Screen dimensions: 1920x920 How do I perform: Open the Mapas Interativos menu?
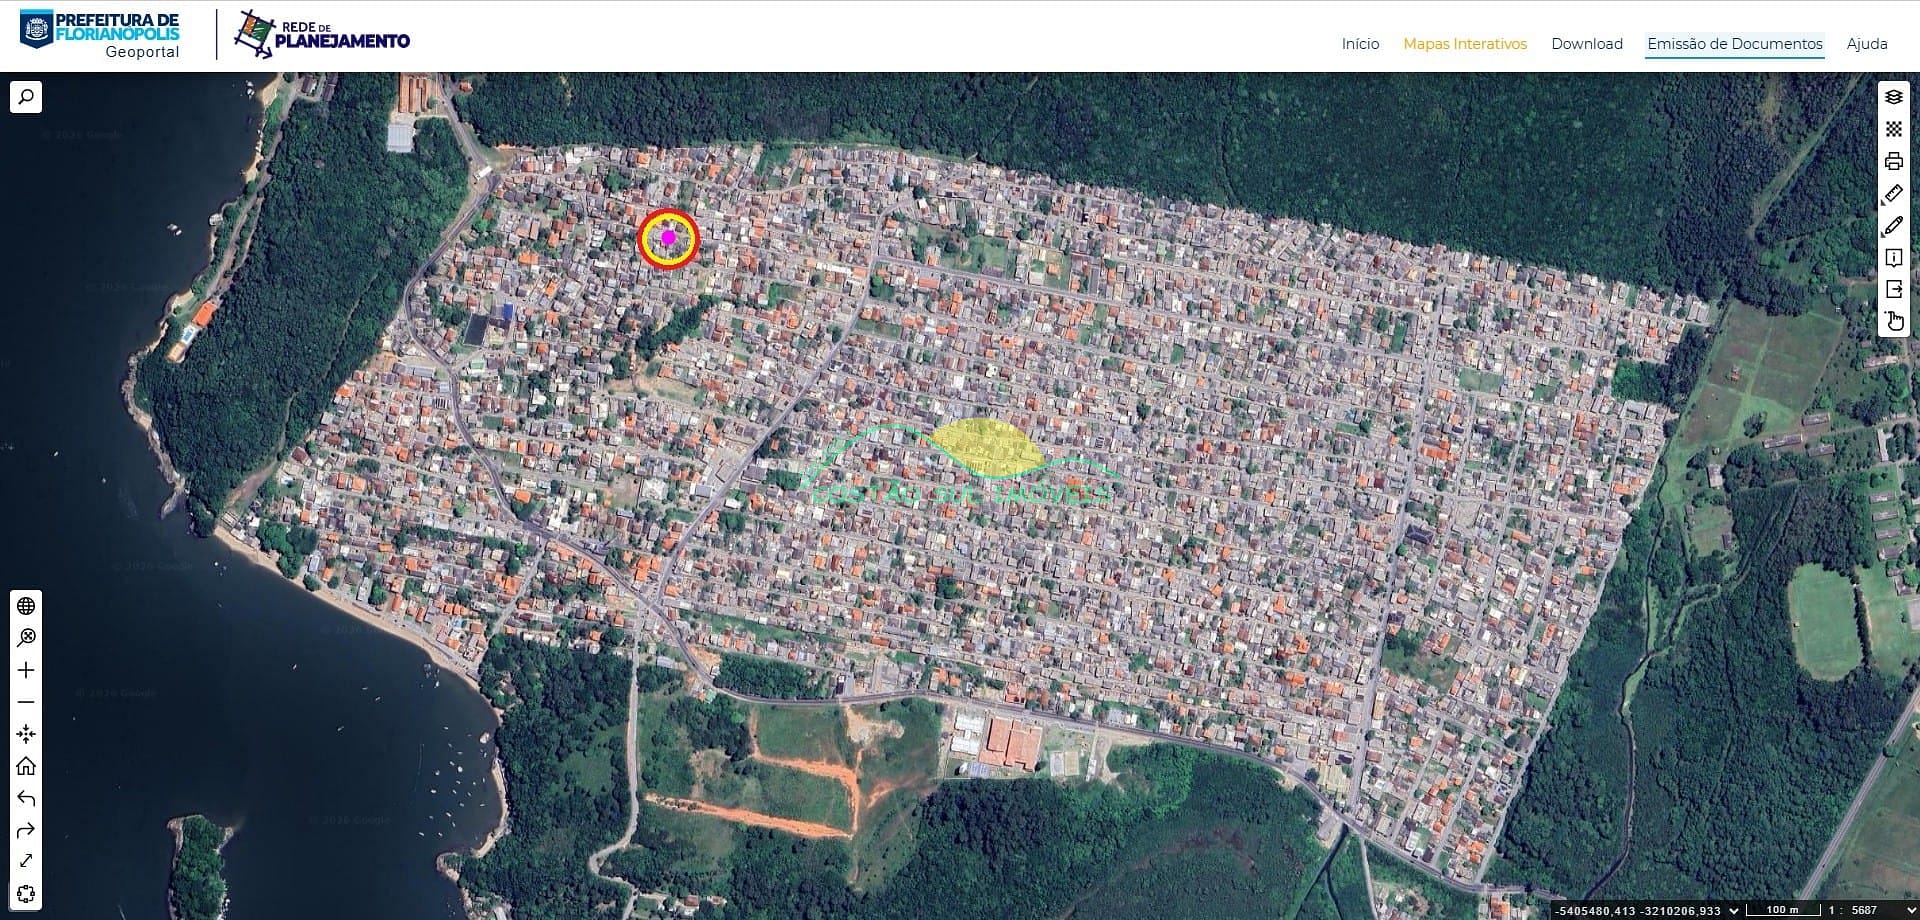pyautogui.click(x=1465, y=44)
